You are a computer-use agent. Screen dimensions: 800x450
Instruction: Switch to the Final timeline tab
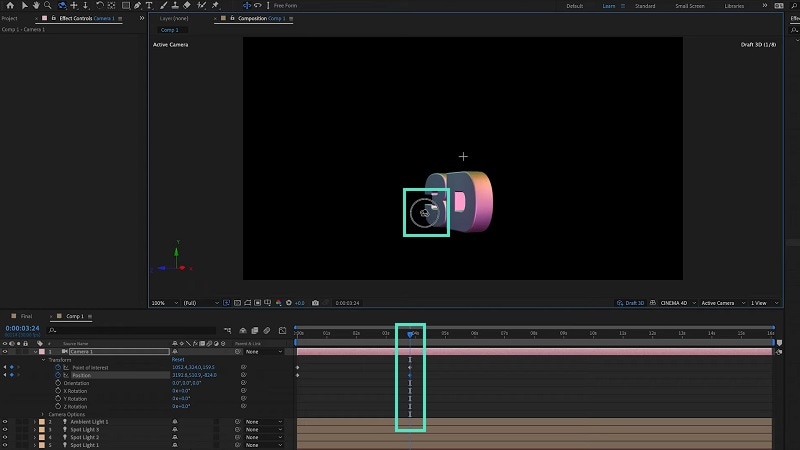pos(27,316)
